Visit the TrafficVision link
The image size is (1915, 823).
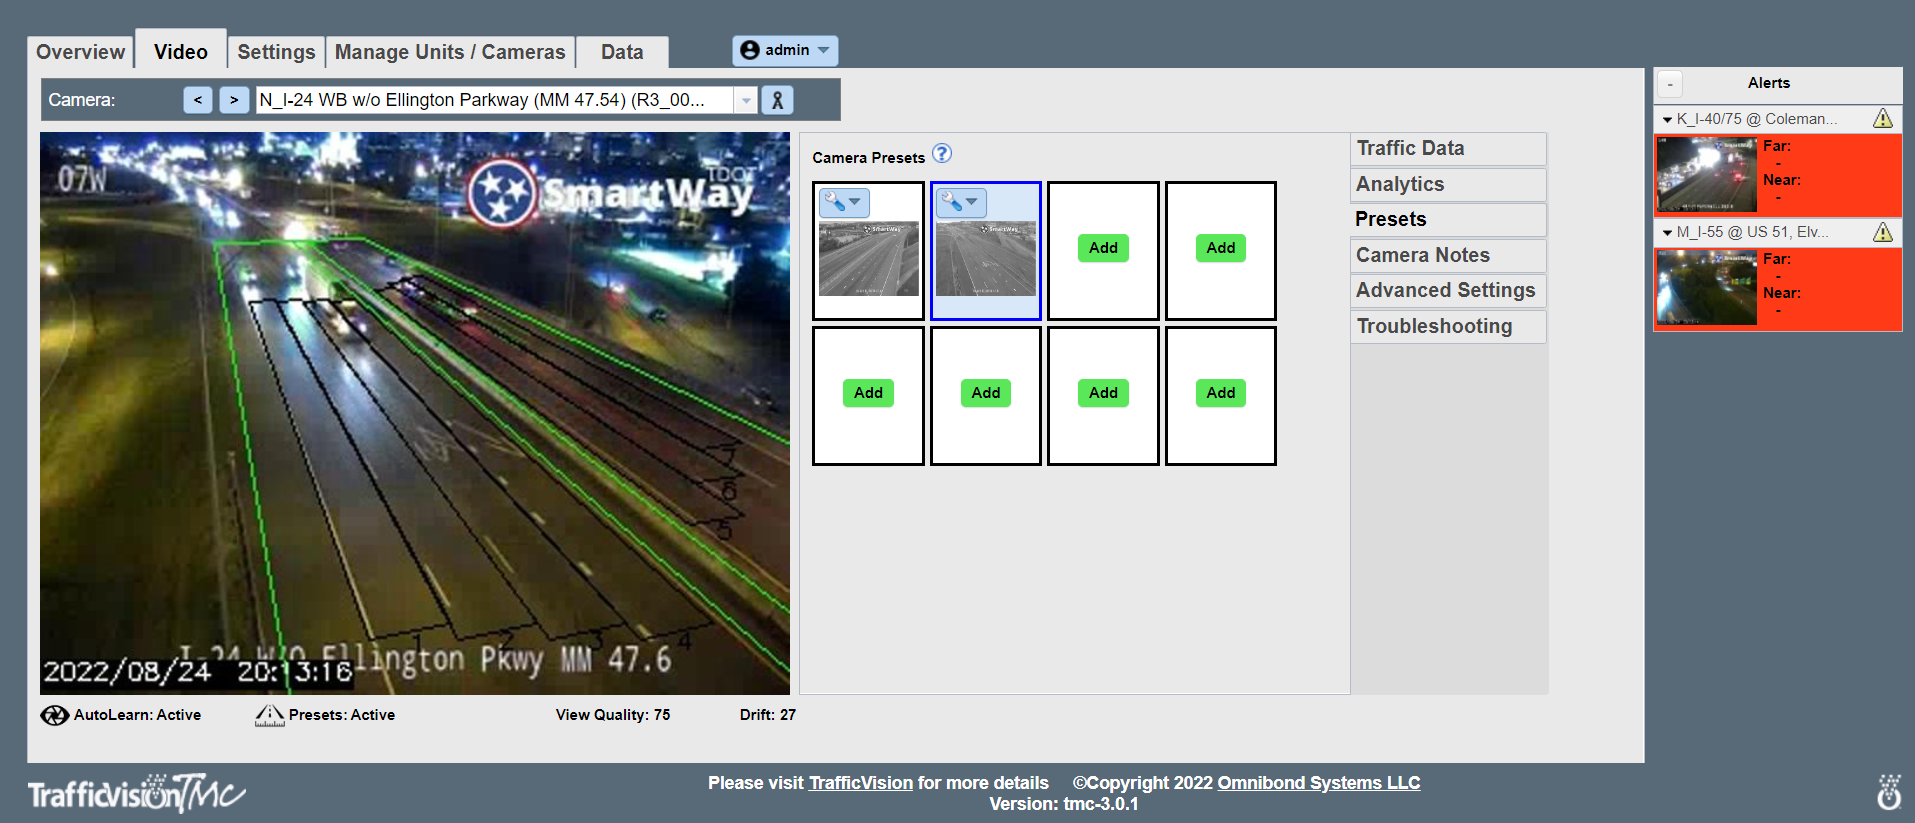tap(861, 783)
